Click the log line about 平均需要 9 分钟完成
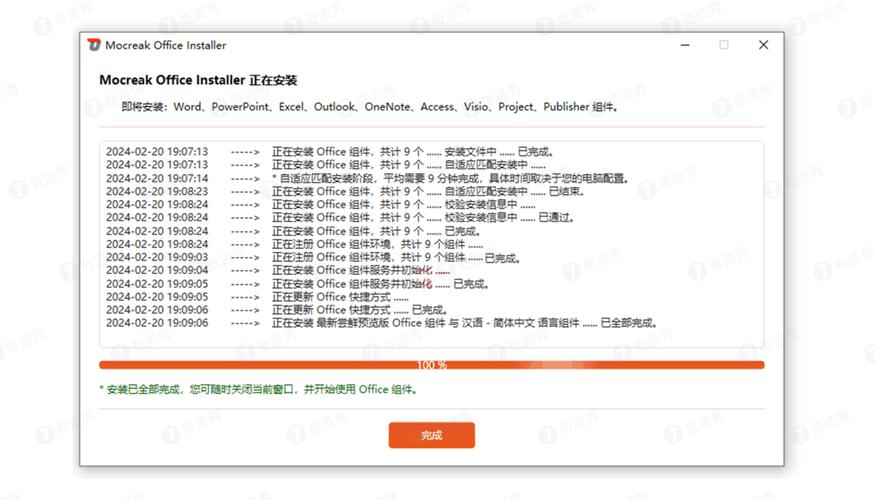The height and width of the screenshot is (500, 875). (368, 178)
